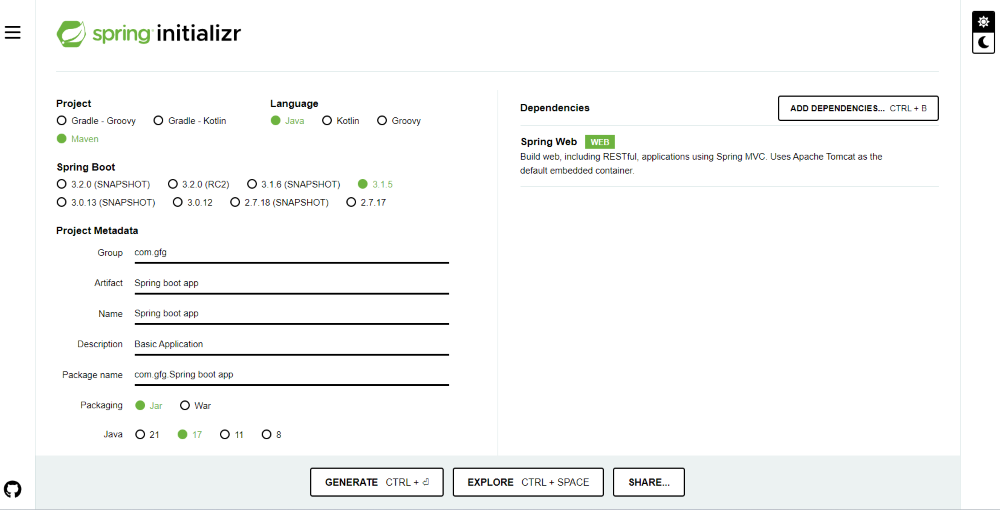Select Spring Boot 3.2.0 (RC2)

tap(198, 184)
